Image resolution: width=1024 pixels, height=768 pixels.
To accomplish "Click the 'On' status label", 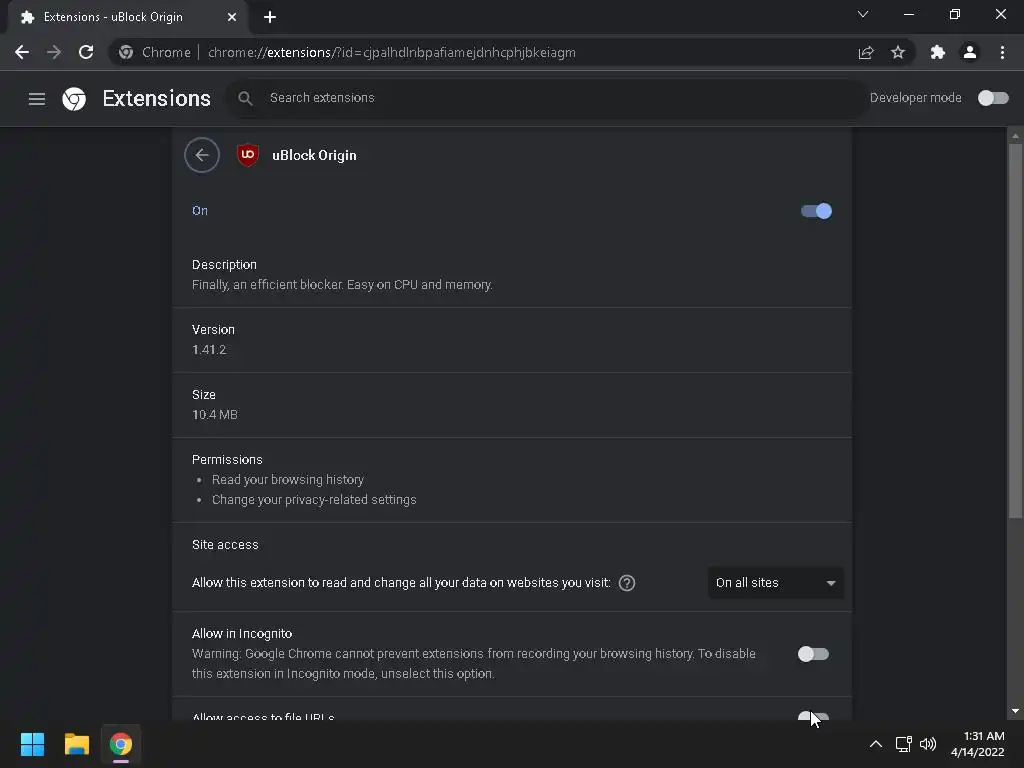I will pos(200,210).
